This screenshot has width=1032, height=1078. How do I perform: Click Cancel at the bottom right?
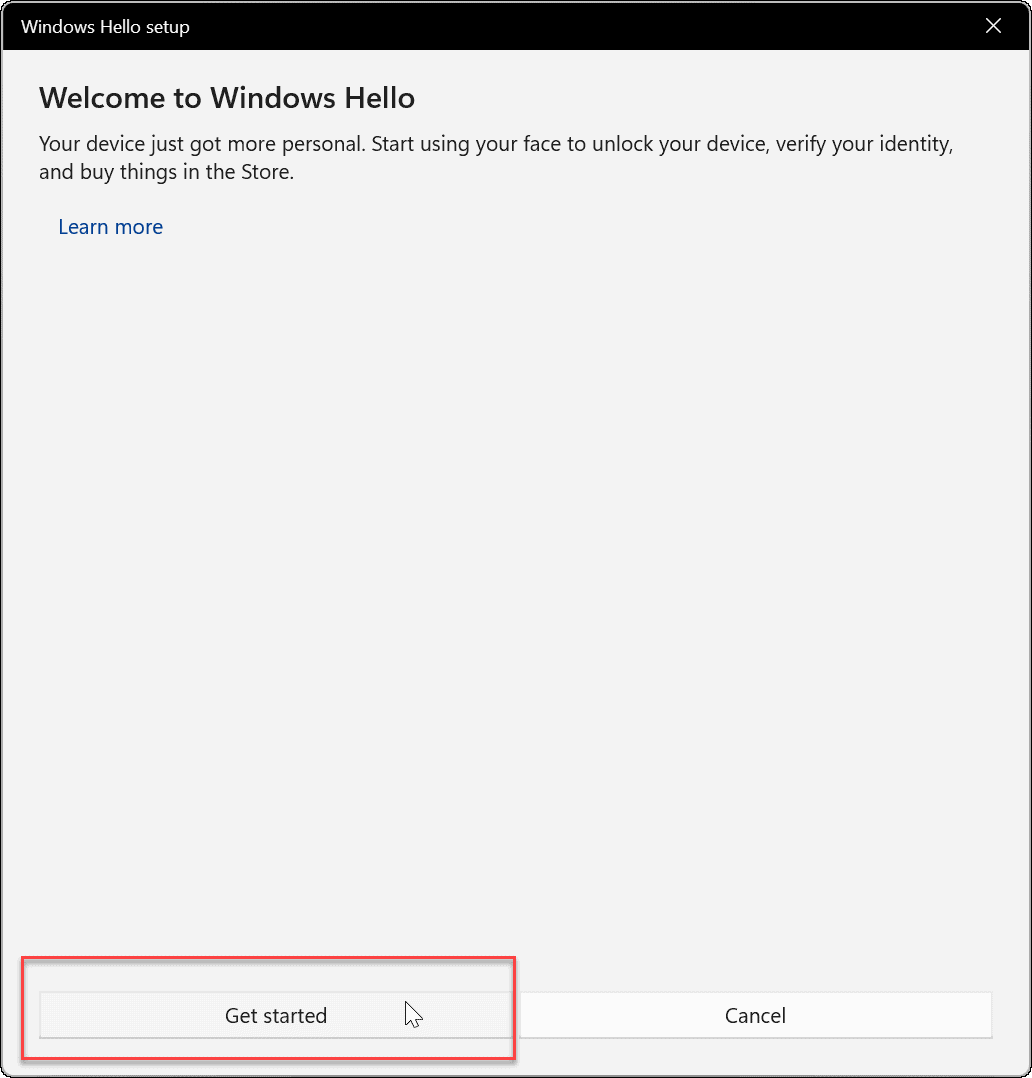click(x=755, y=1015)
